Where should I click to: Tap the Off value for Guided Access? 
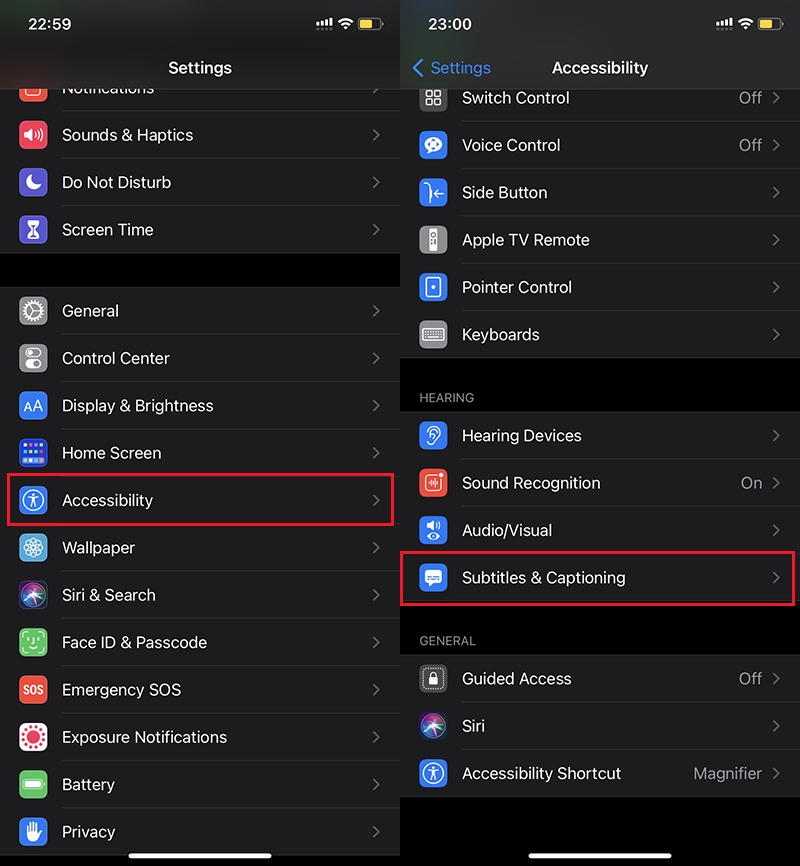pos(750,679)
